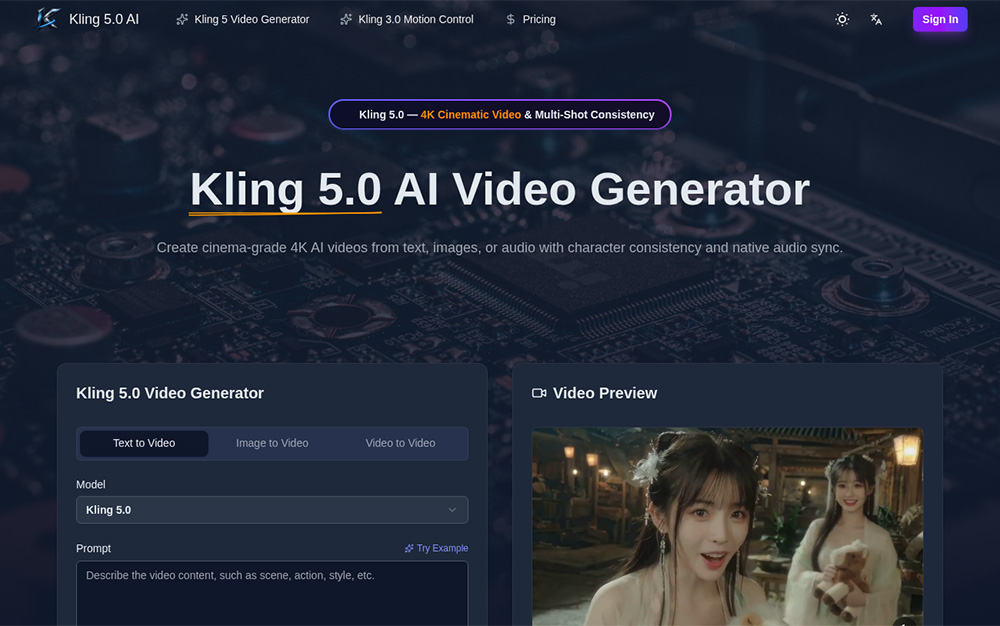Screen dimensions: 1000x626
Task: Open the language switcher icon
Action: pyautogui.click(x=876, y=18)
